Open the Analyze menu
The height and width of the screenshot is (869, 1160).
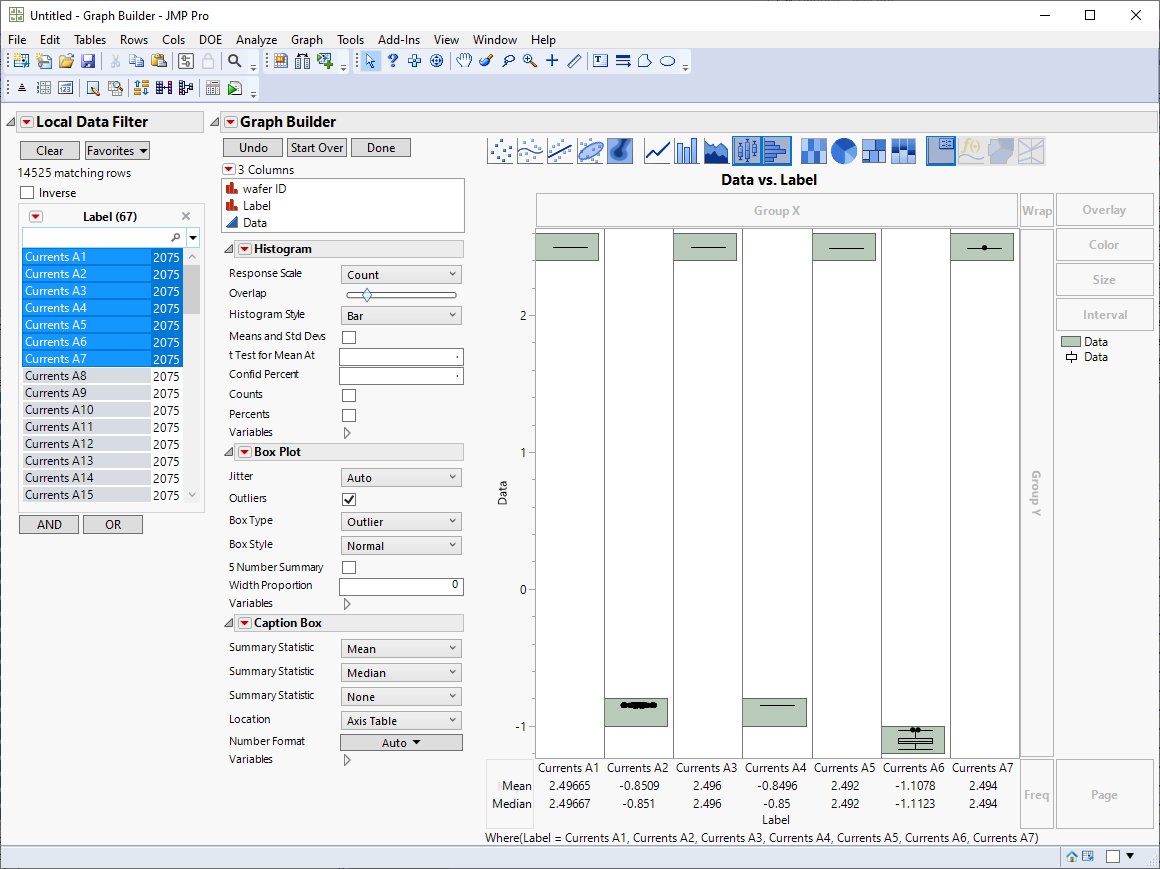pyautogui.click(x=256, y=40)
